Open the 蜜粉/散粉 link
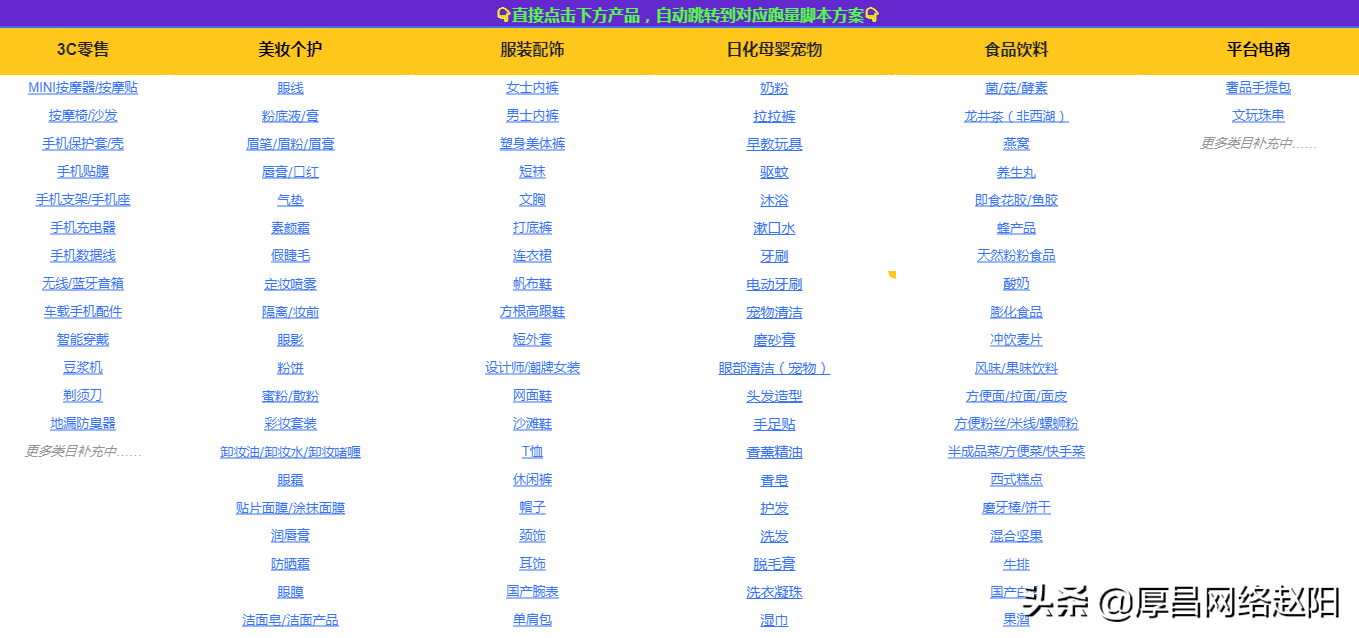This screenshot has height=638, width=1359. click(x=290, y=396)
